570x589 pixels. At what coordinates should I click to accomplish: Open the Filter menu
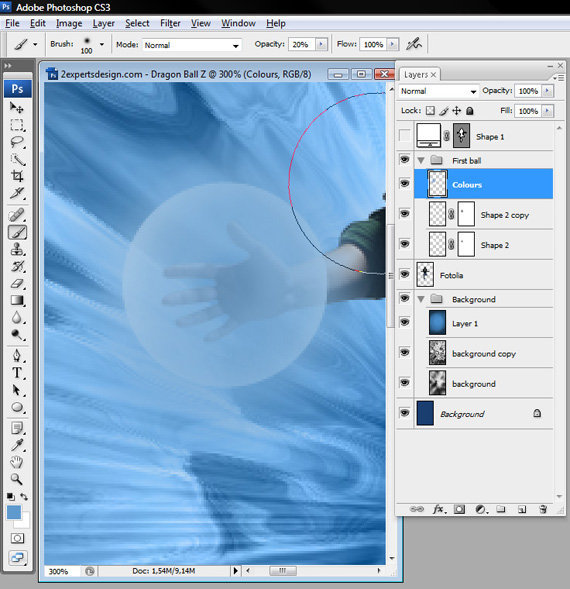click(x=170, y=23)
